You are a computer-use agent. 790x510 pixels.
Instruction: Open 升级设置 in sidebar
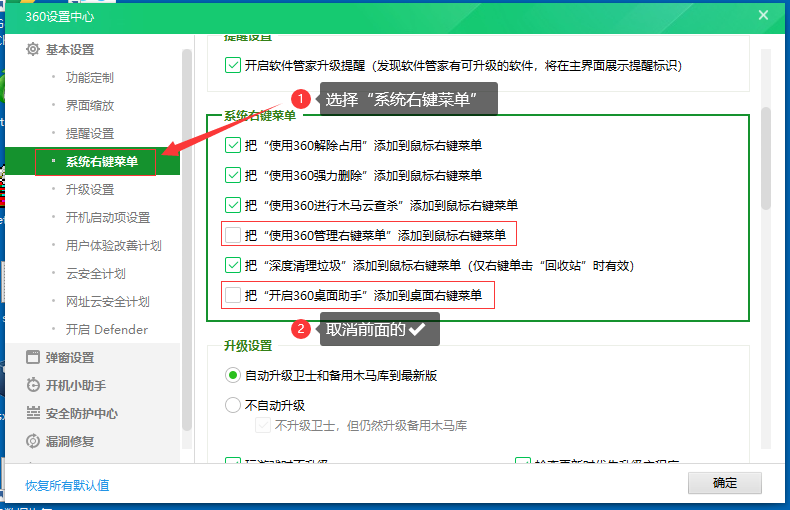[90, 189]
